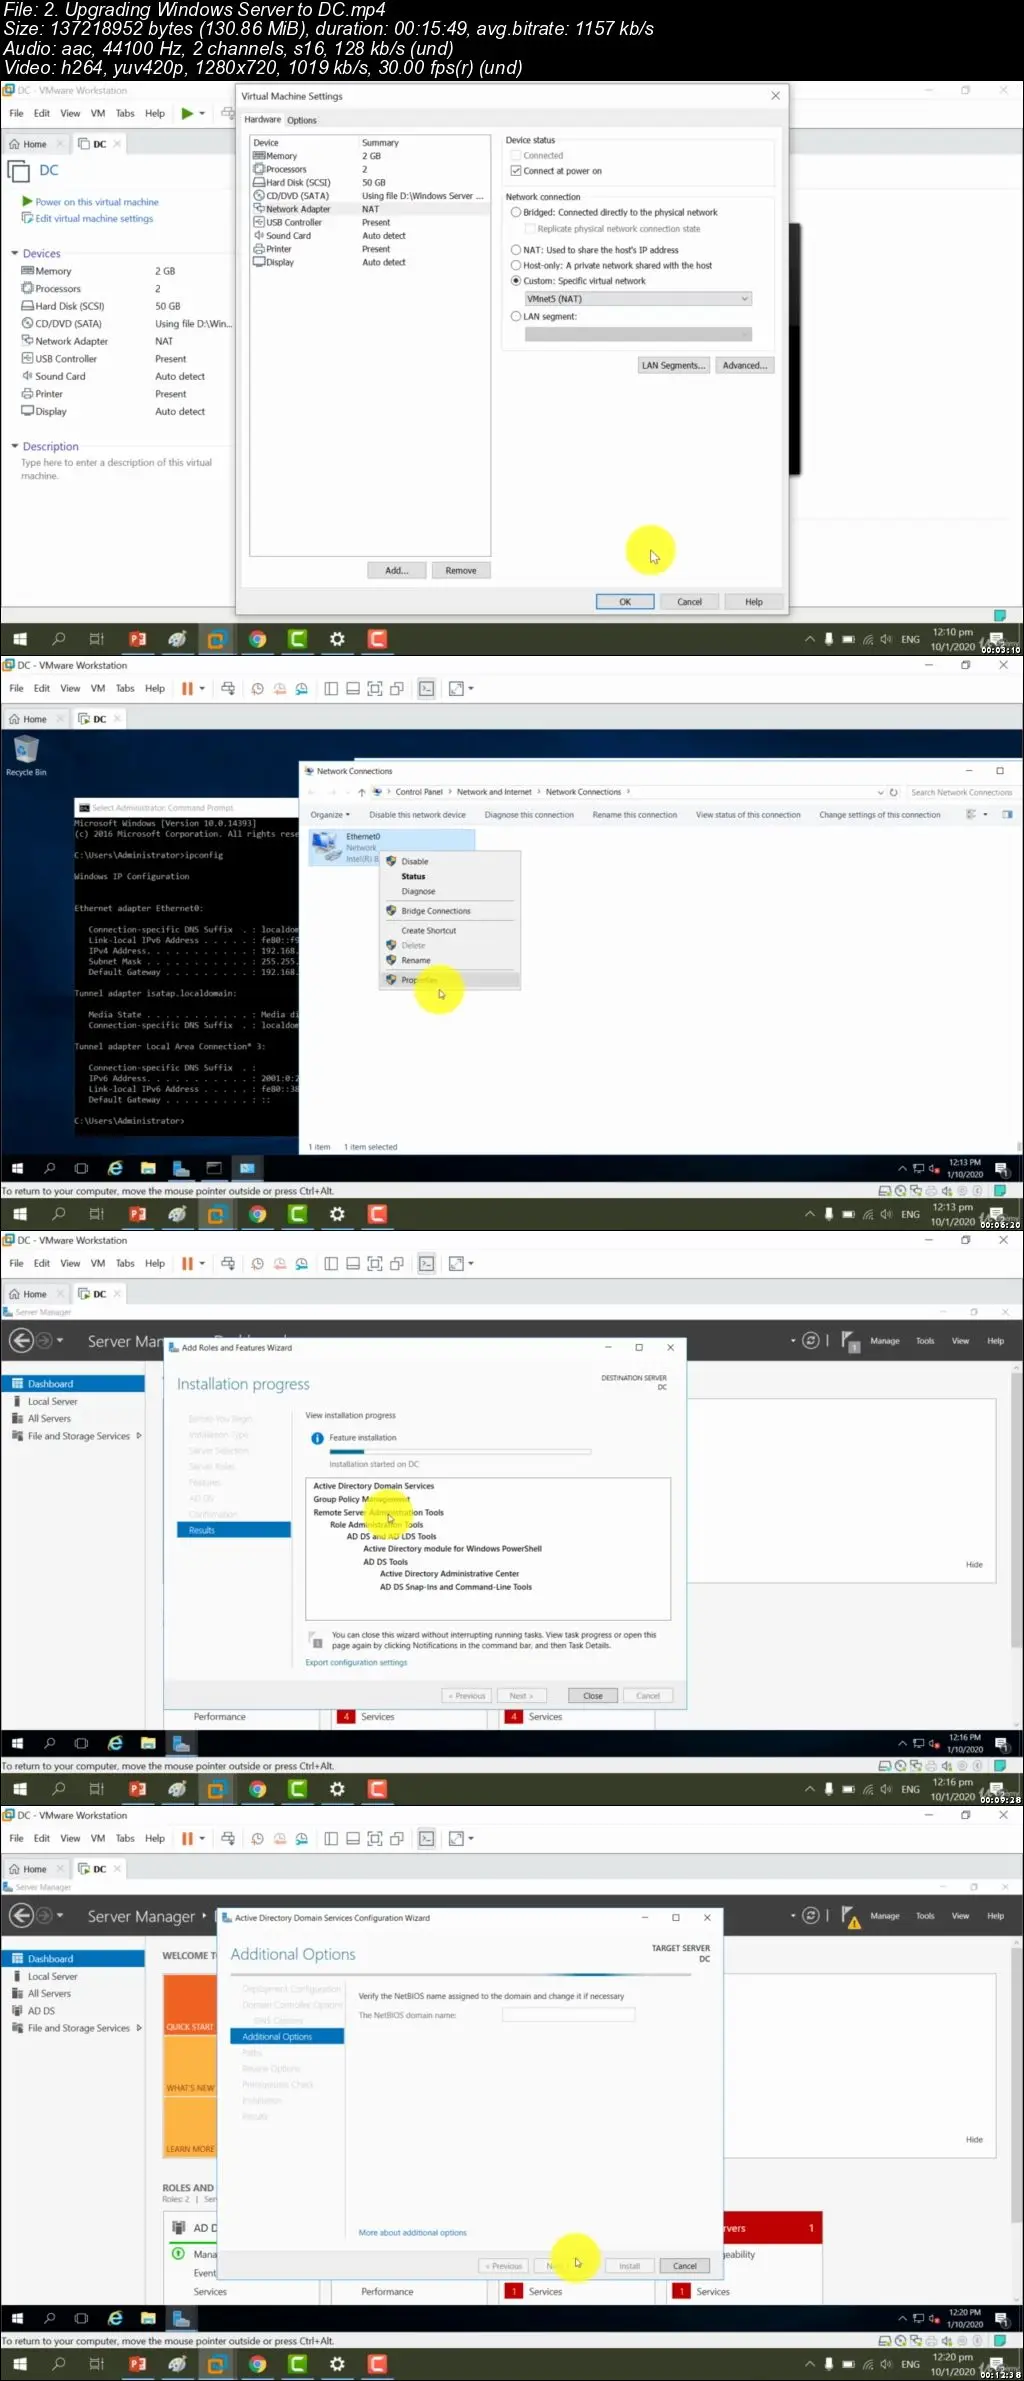This screenshot has height=2381, width=1024.
Task: Select the Bridged network connection radio button
Action: pos(516,212)
